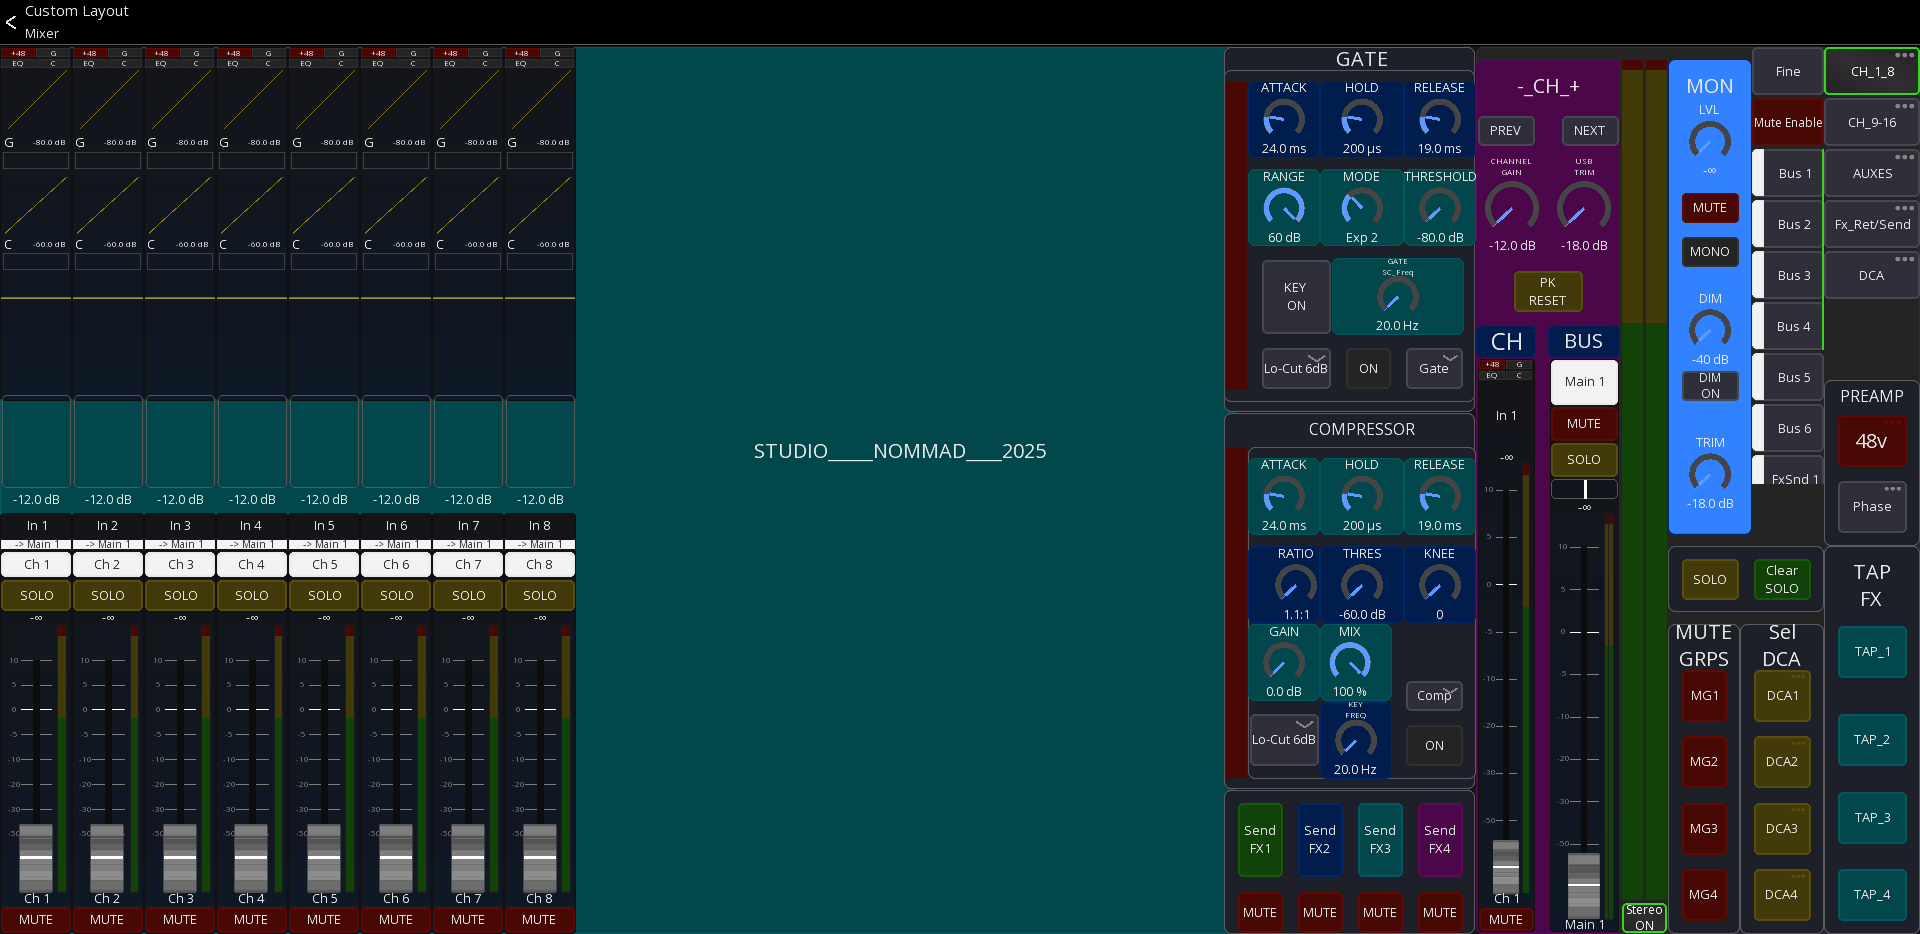Adjust the Compressor RATIO knob

[x=1295, y=585]
